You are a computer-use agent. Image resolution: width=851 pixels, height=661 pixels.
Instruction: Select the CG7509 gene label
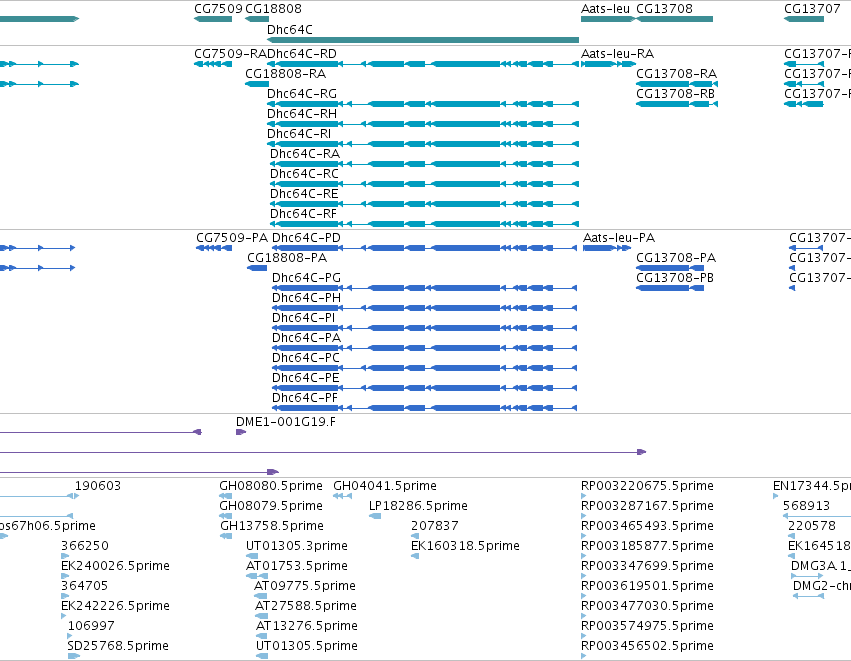pos(218,9)
